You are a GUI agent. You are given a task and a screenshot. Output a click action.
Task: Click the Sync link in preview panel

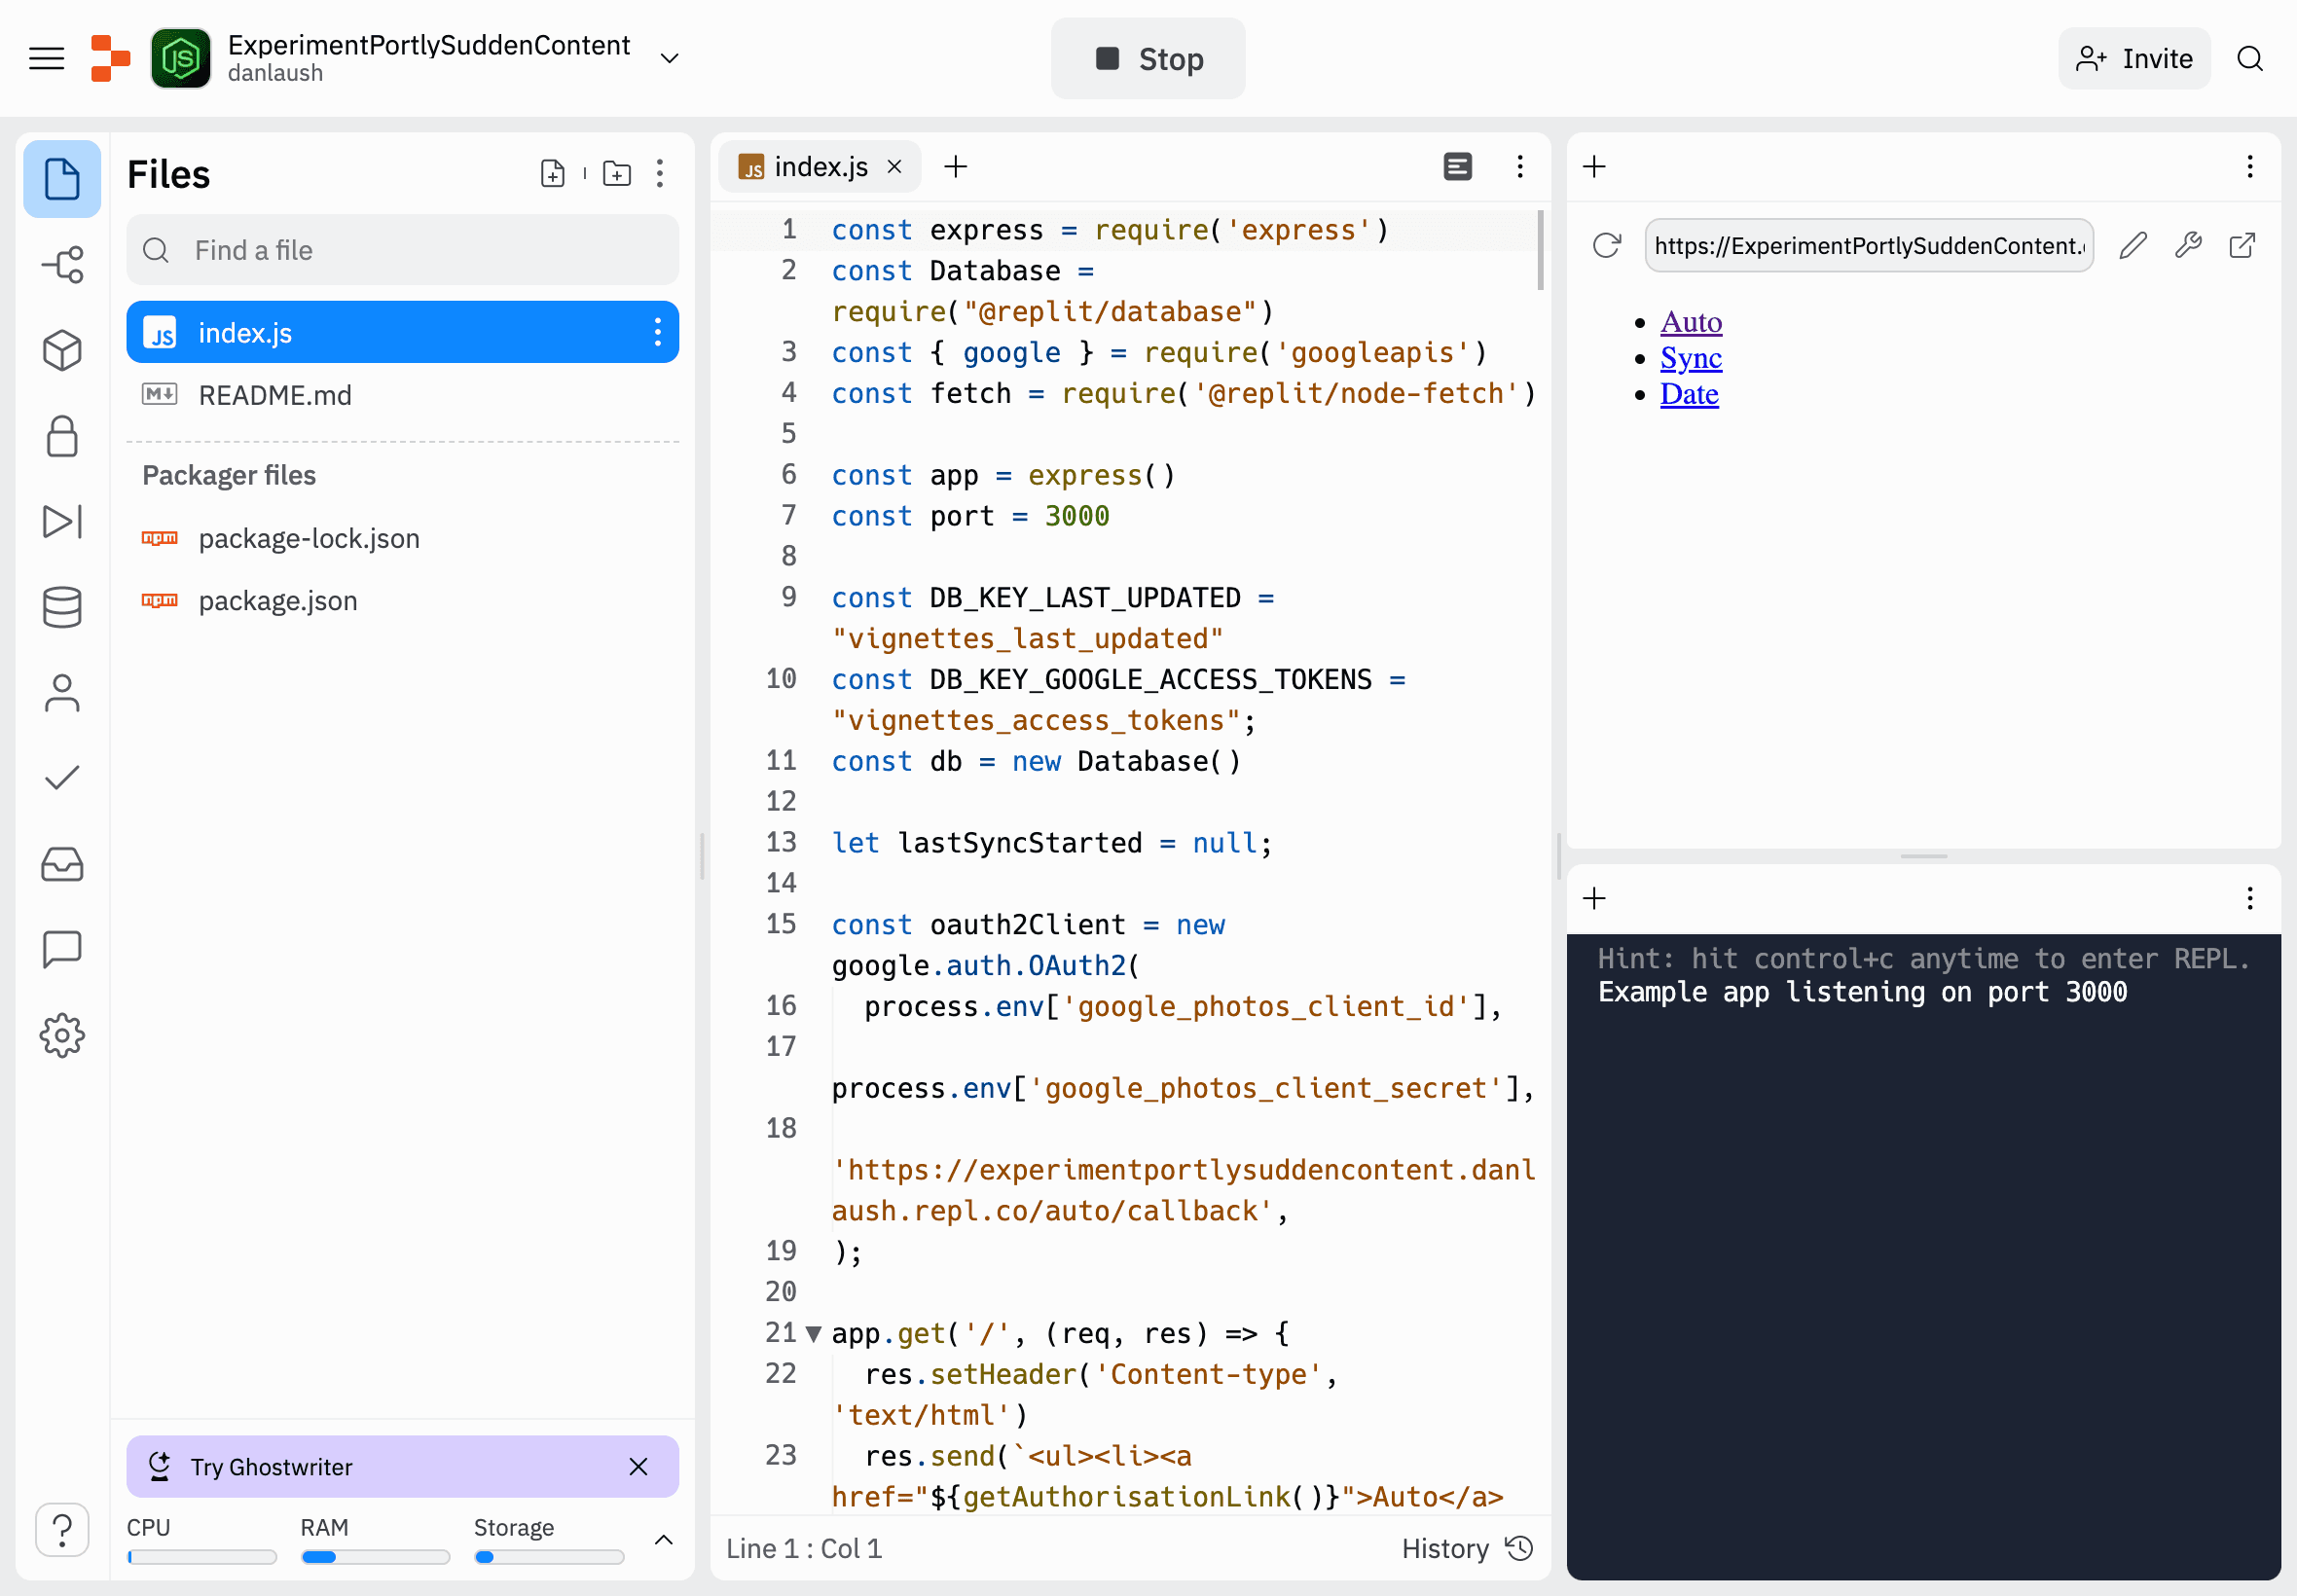click(x=1690, y=356)
